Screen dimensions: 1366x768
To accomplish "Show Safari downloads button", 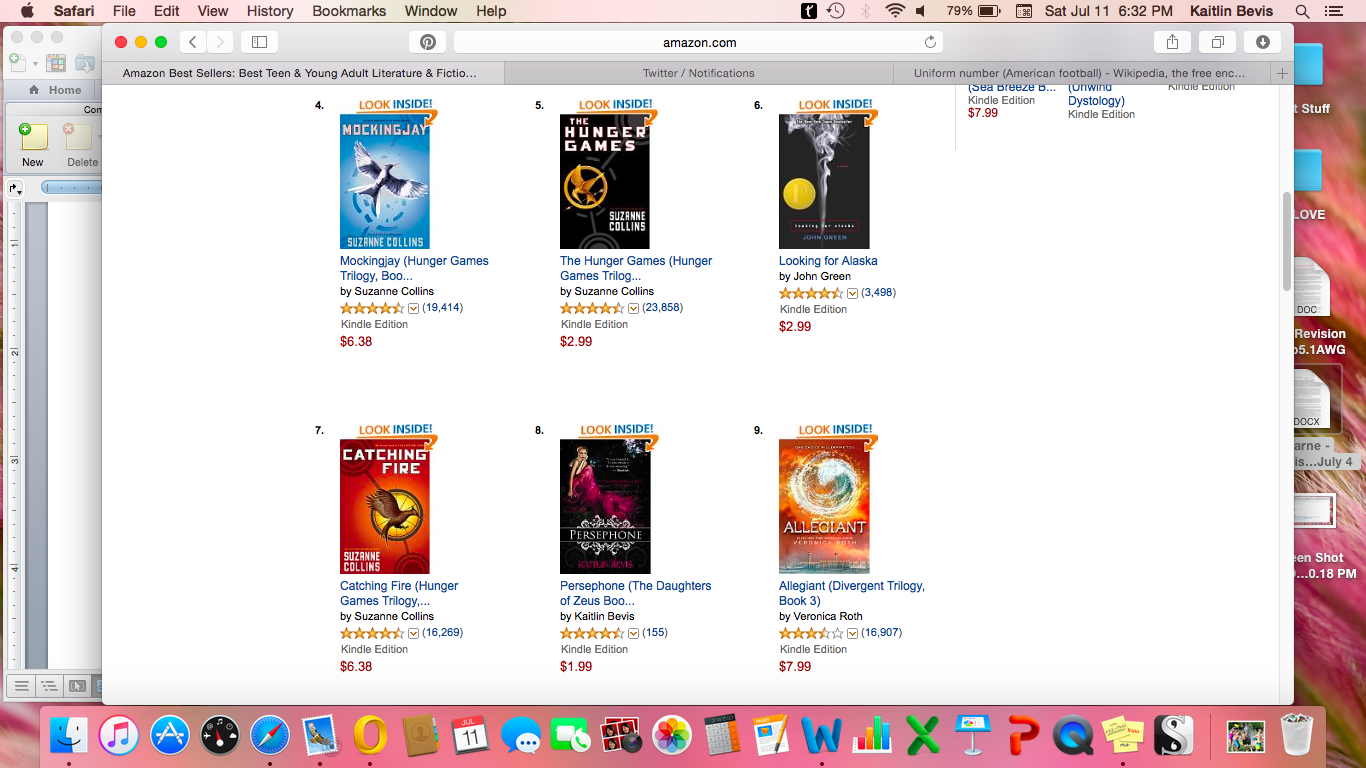I will (x=1262, y=42).
